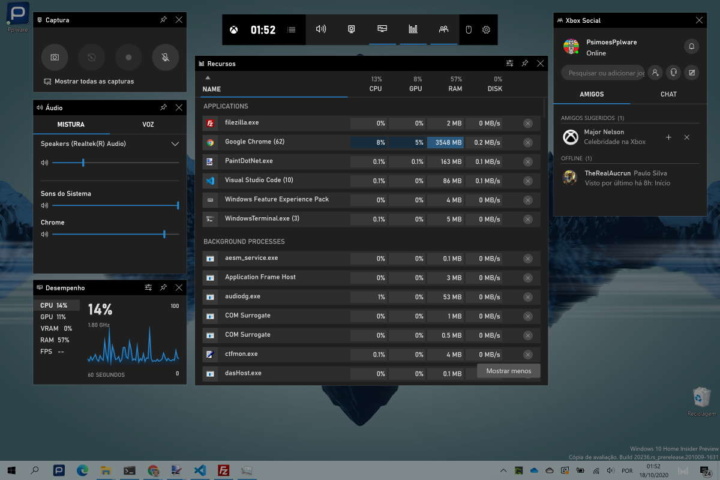This screenshot has width=720, height=480.
Task: Open Game Bar settings gear
Action: 487,30
